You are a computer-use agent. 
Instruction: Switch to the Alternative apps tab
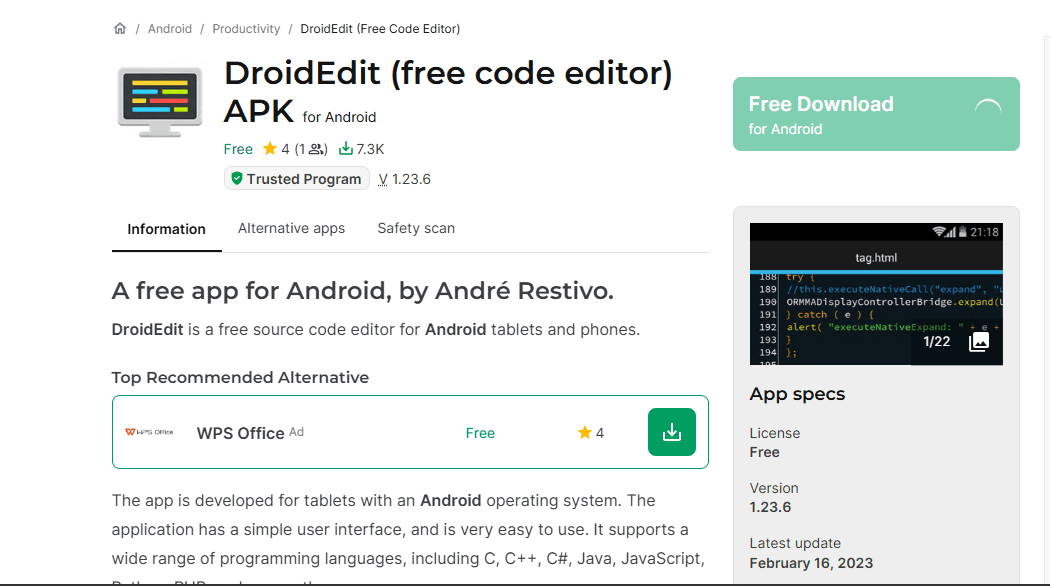291,228
